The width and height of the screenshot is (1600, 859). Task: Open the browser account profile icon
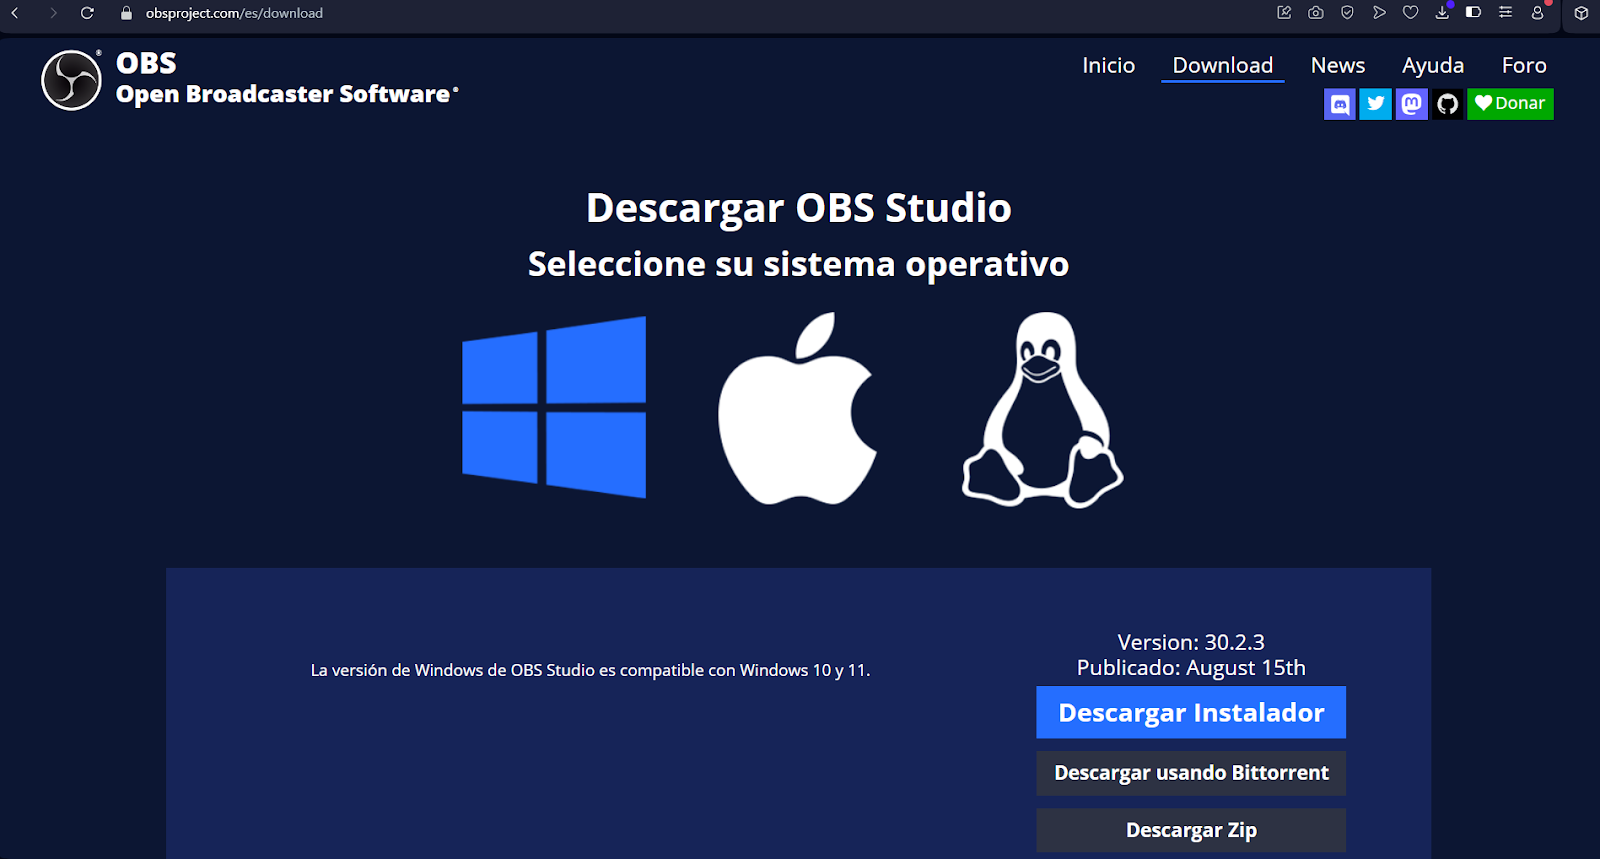[1538, 13]
